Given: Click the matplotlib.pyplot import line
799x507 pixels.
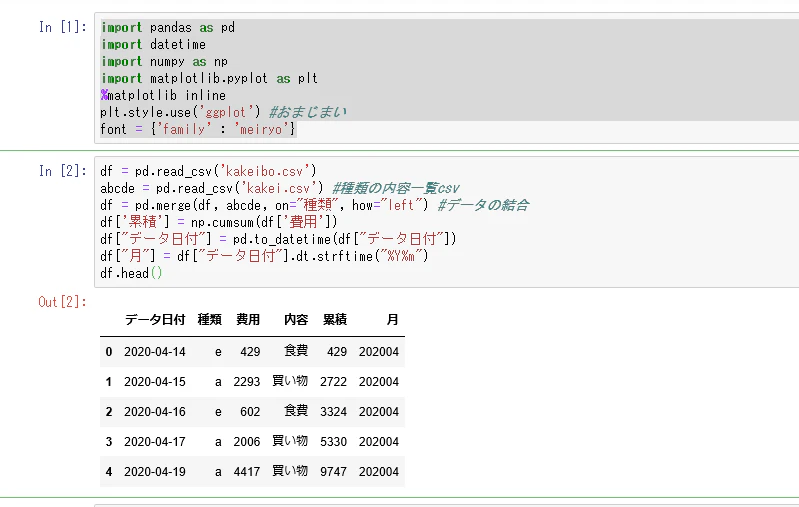Looking at the screenshot, I should point(209,78).
